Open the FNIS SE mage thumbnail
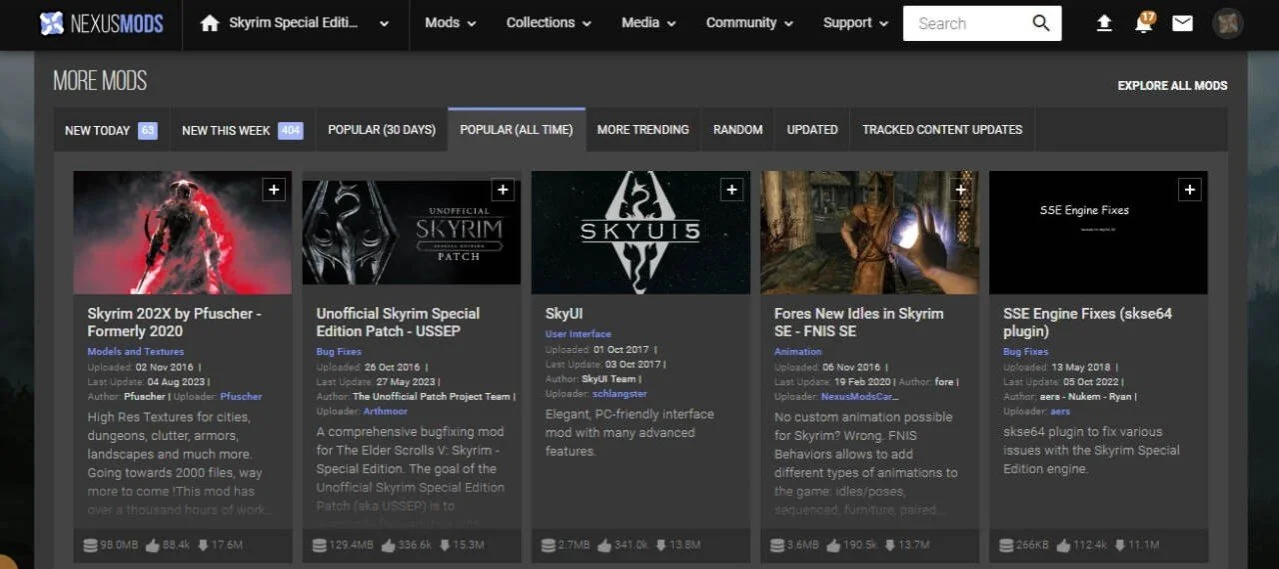This screenshot has height=569, width=1279. [869, 232]
